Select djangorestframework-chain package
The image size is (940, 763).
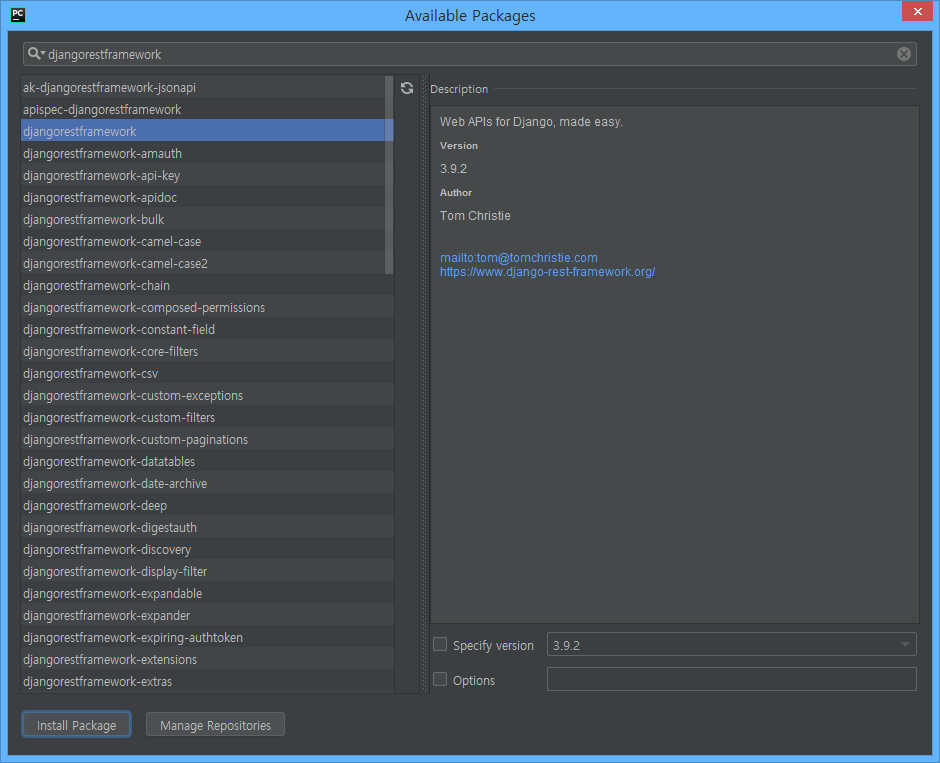(x=207, y=285)
